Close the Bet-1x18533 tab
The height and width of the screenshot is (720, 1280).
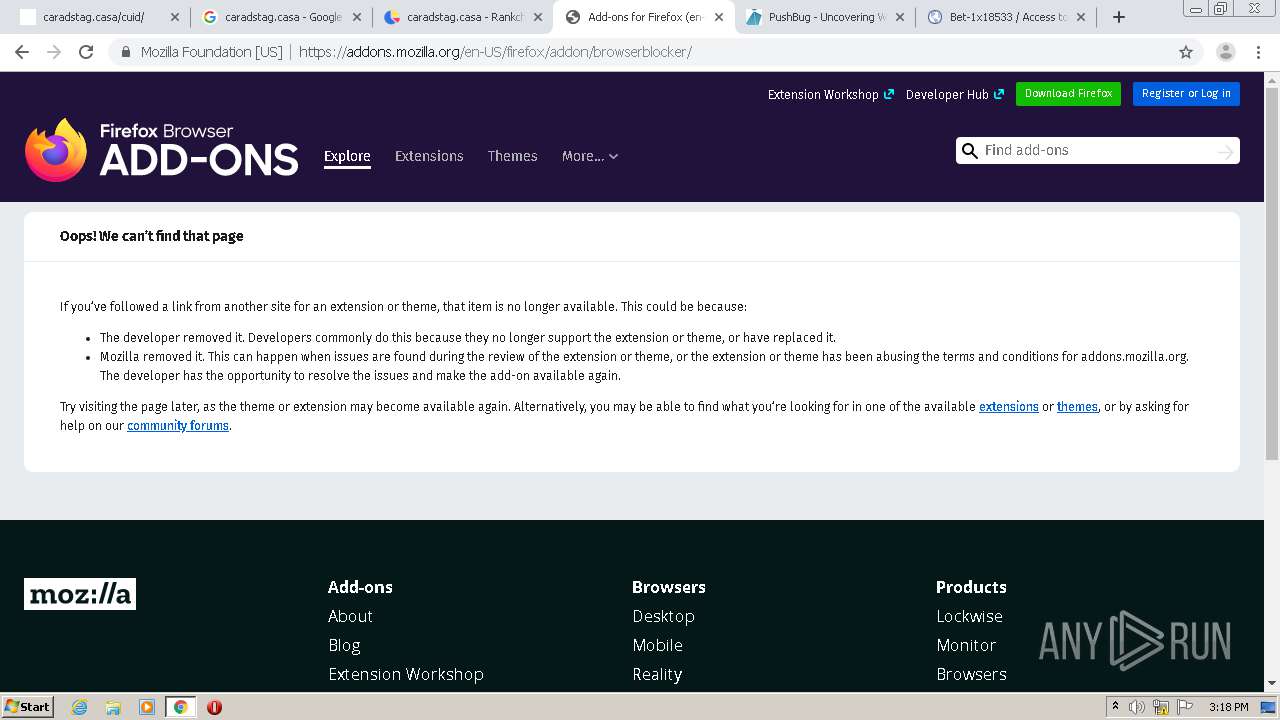(x=1081, y=17)
